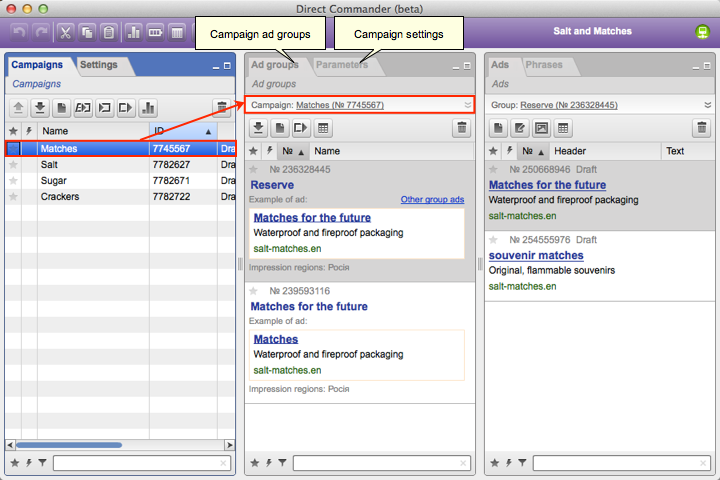Screen dimensions: 720x480
Task: Click the Undo icon in top toolbar
Action: click(x=19, y=33)
